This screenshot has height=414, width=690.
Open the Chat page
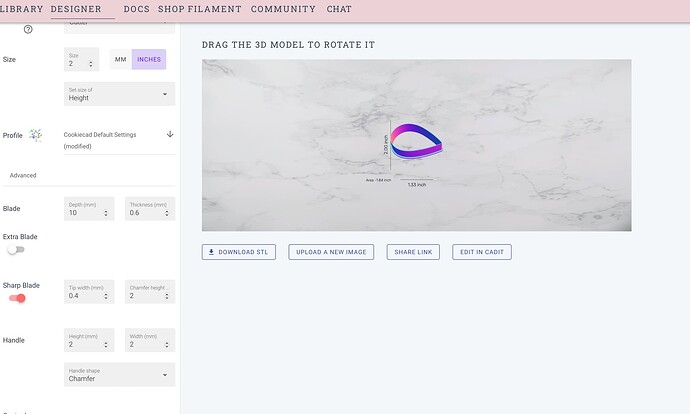(339, 9)
